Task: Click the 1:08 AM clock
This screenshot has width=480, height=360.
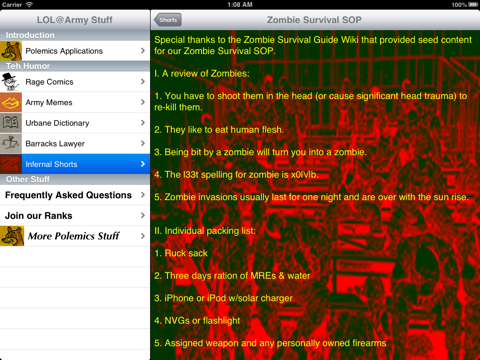Action: [x=240, y=5]
